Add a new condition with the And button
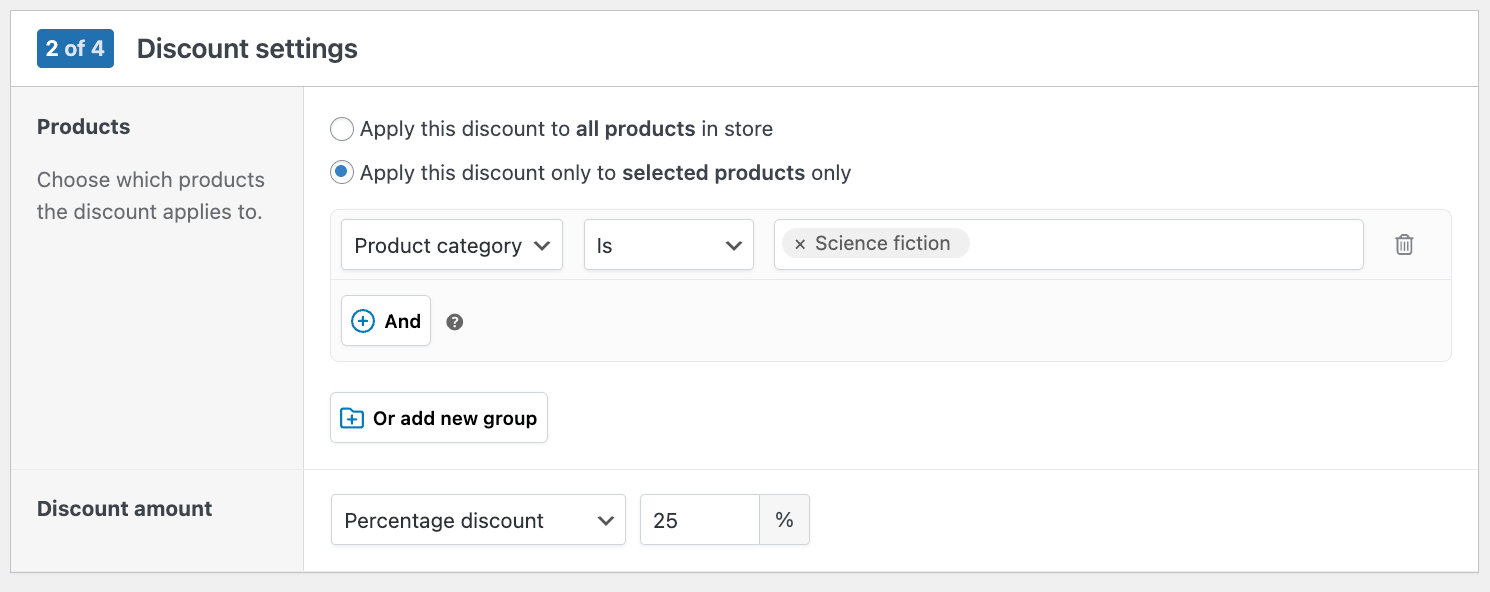The image size is (1490, 592). tap(386, 320)
